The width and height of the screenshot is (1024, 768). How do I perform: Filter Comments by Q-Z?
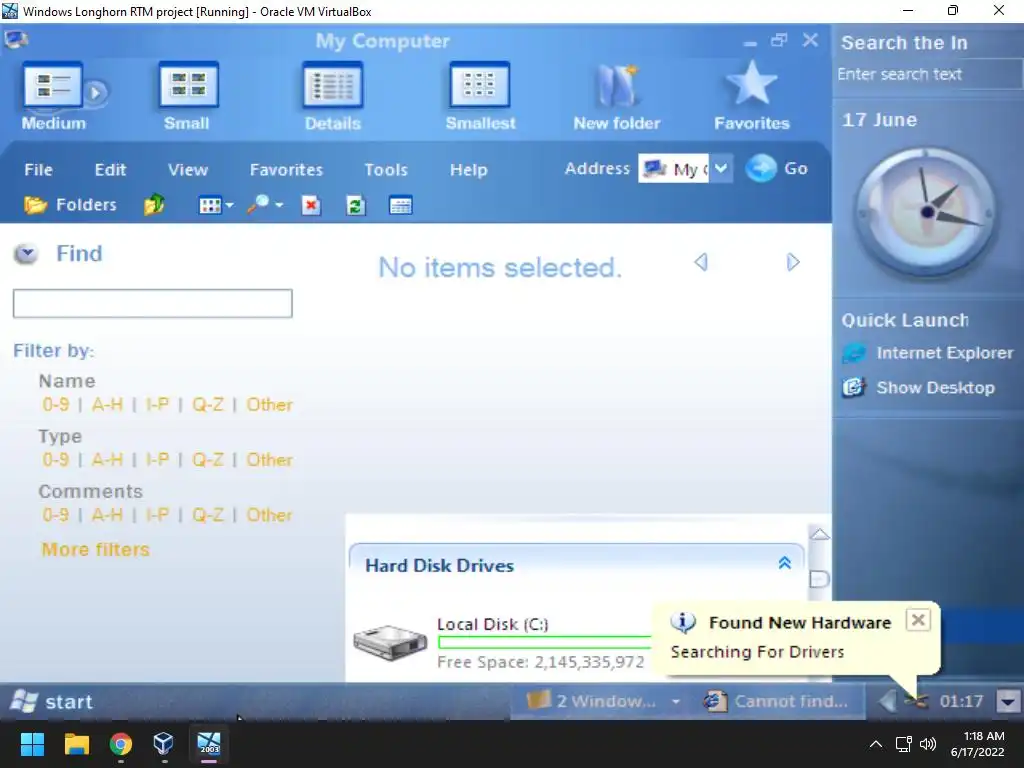(208, 515)
